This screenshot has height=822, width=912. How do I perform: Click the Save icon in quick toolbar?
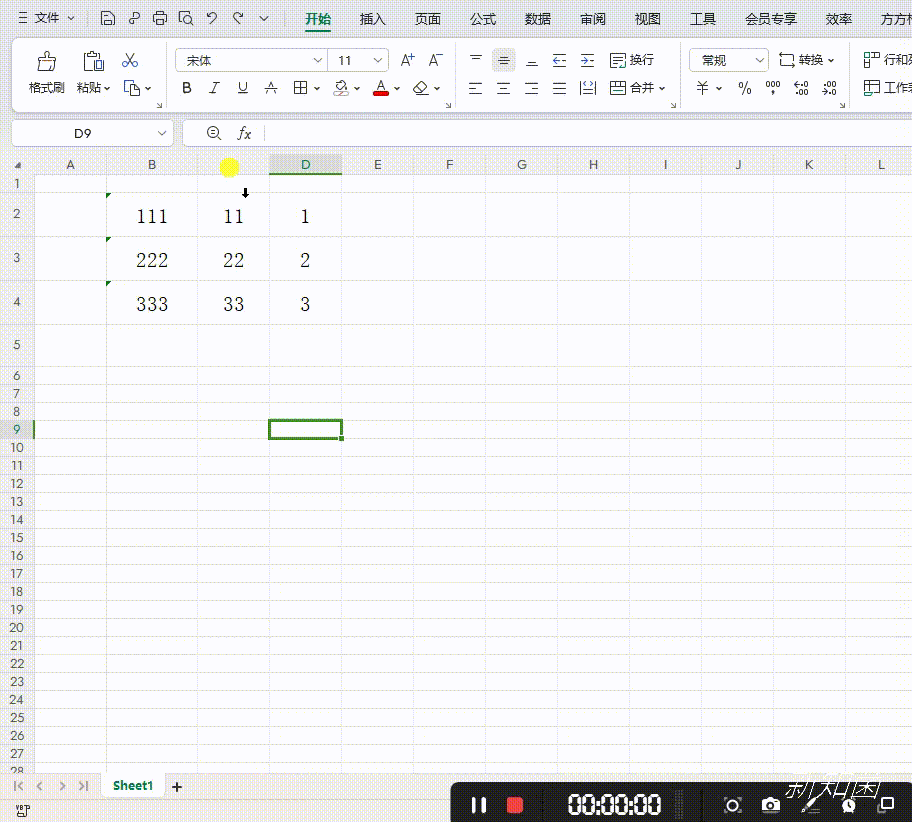tap(108, 19)
